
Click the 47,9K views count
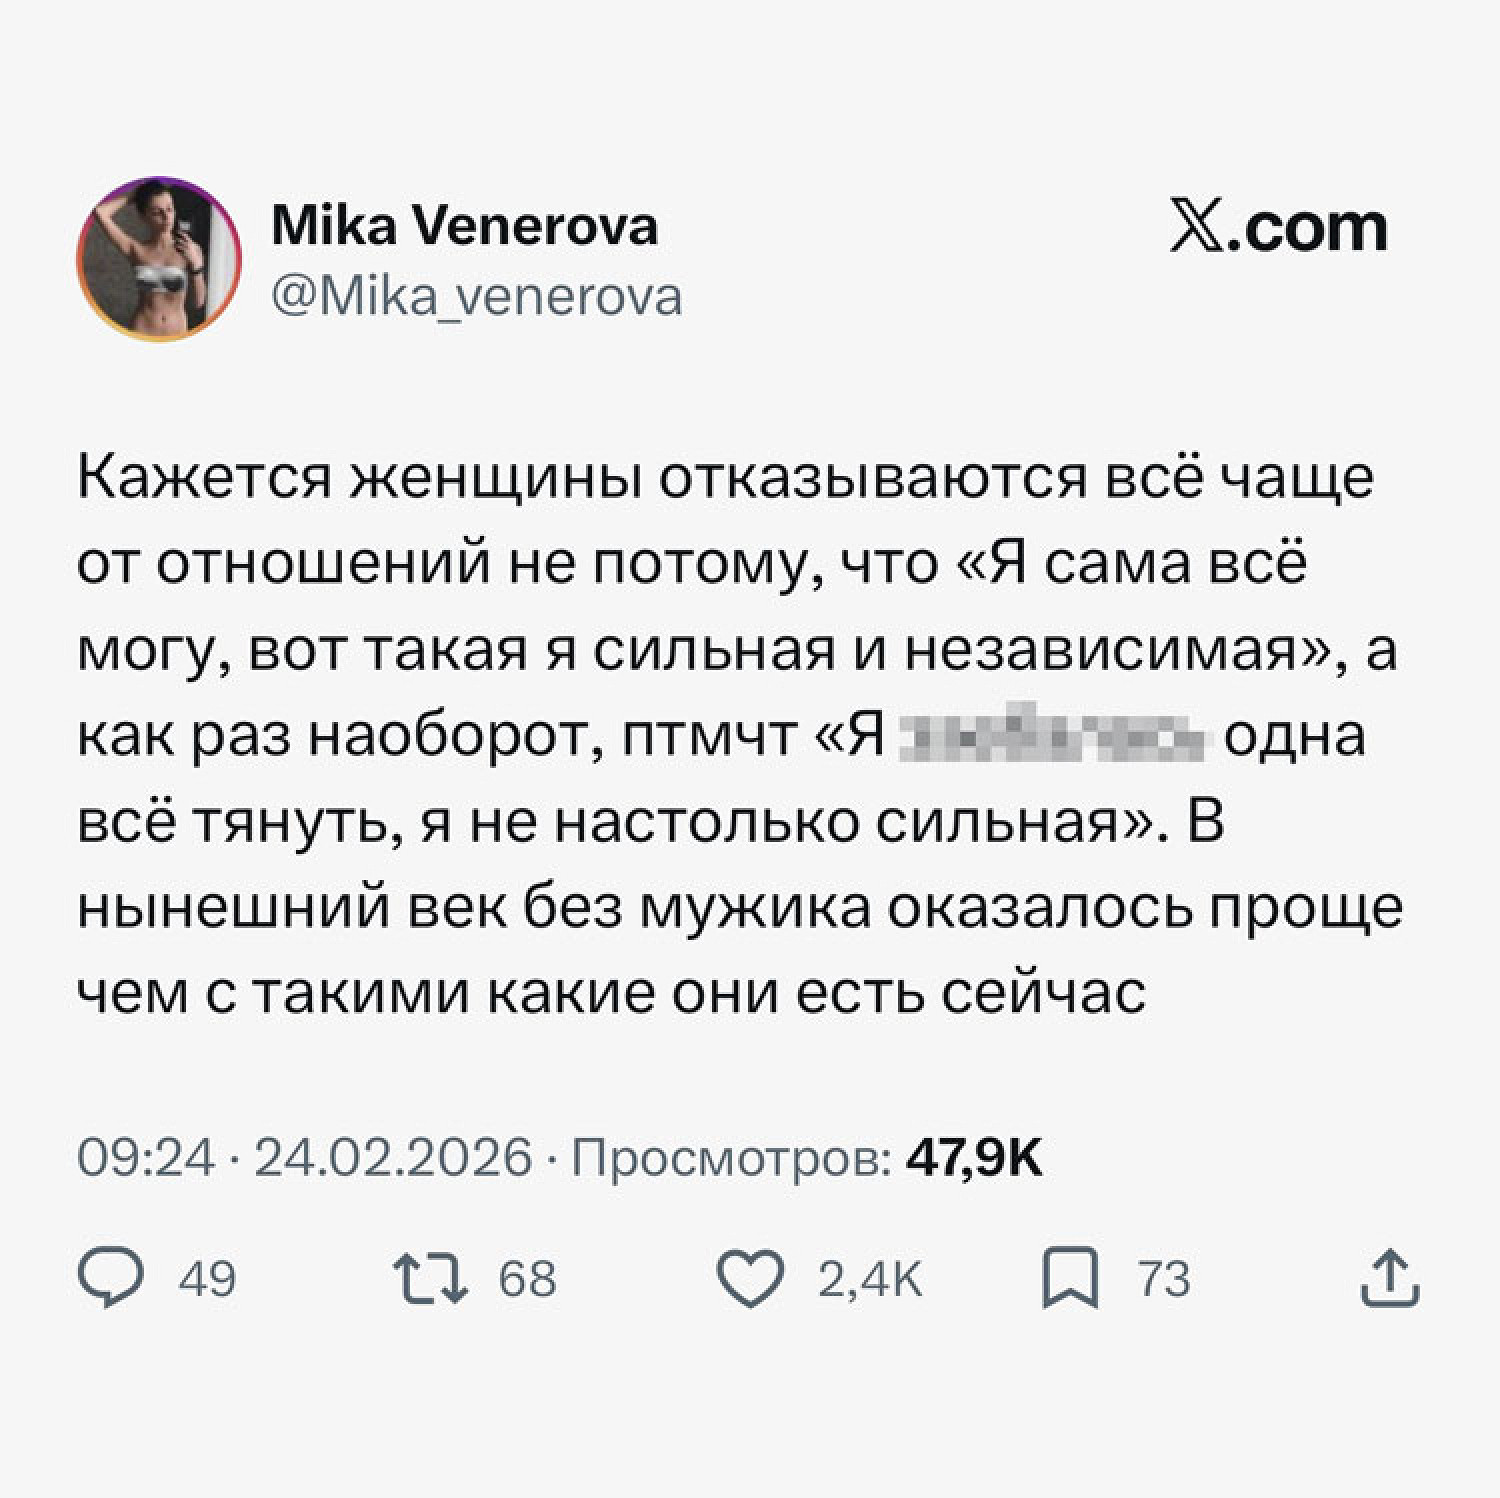click(973, 1158)
